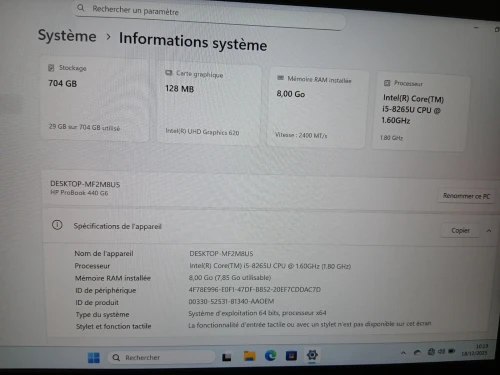
Task: Open the taskbar clock and date
Action: [x=474, y=350]
